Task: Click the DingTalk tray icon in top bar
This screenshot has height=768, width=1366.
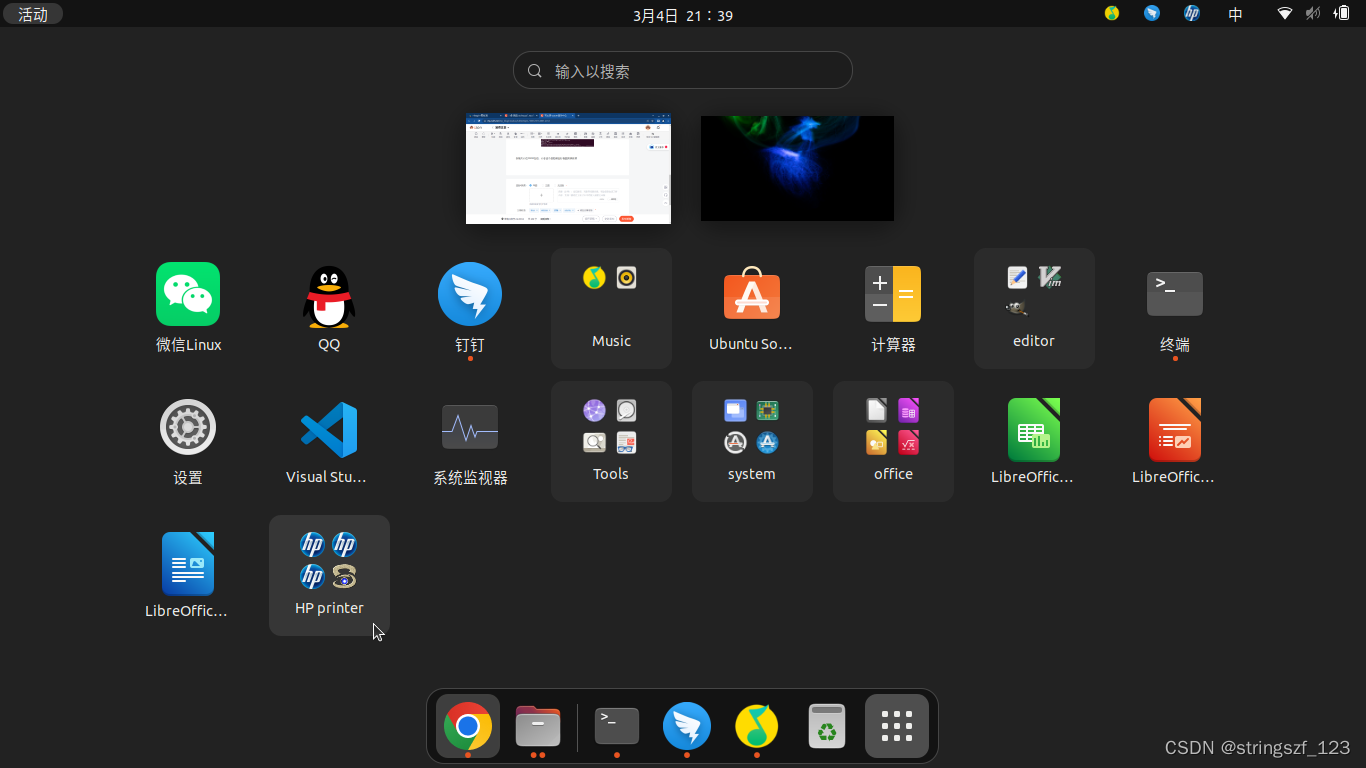Action: (x=1152, y=14)
